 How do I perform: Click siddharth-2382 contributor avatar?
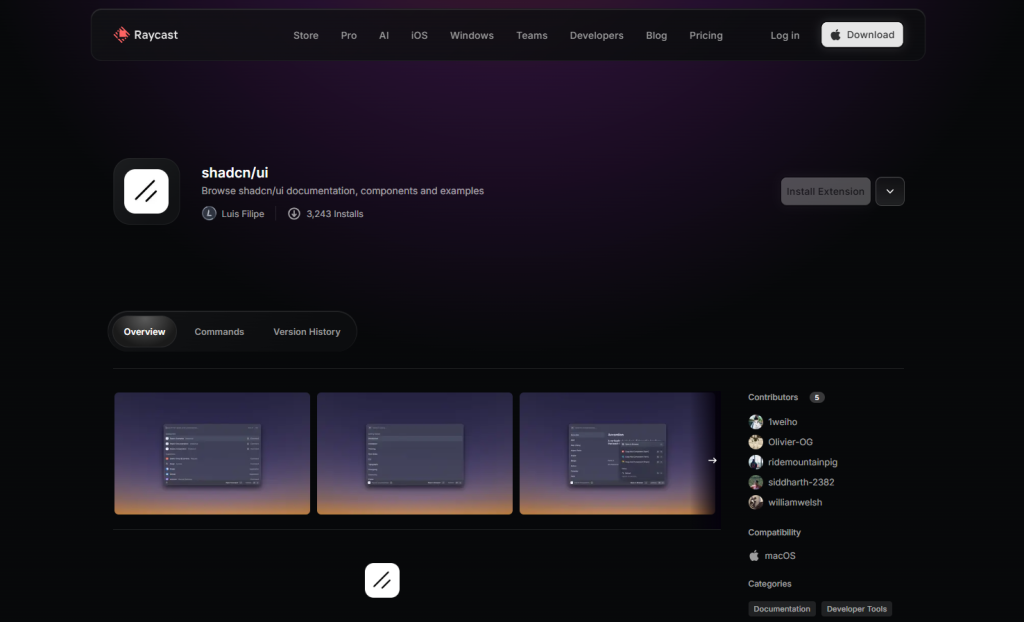(756, 482)
